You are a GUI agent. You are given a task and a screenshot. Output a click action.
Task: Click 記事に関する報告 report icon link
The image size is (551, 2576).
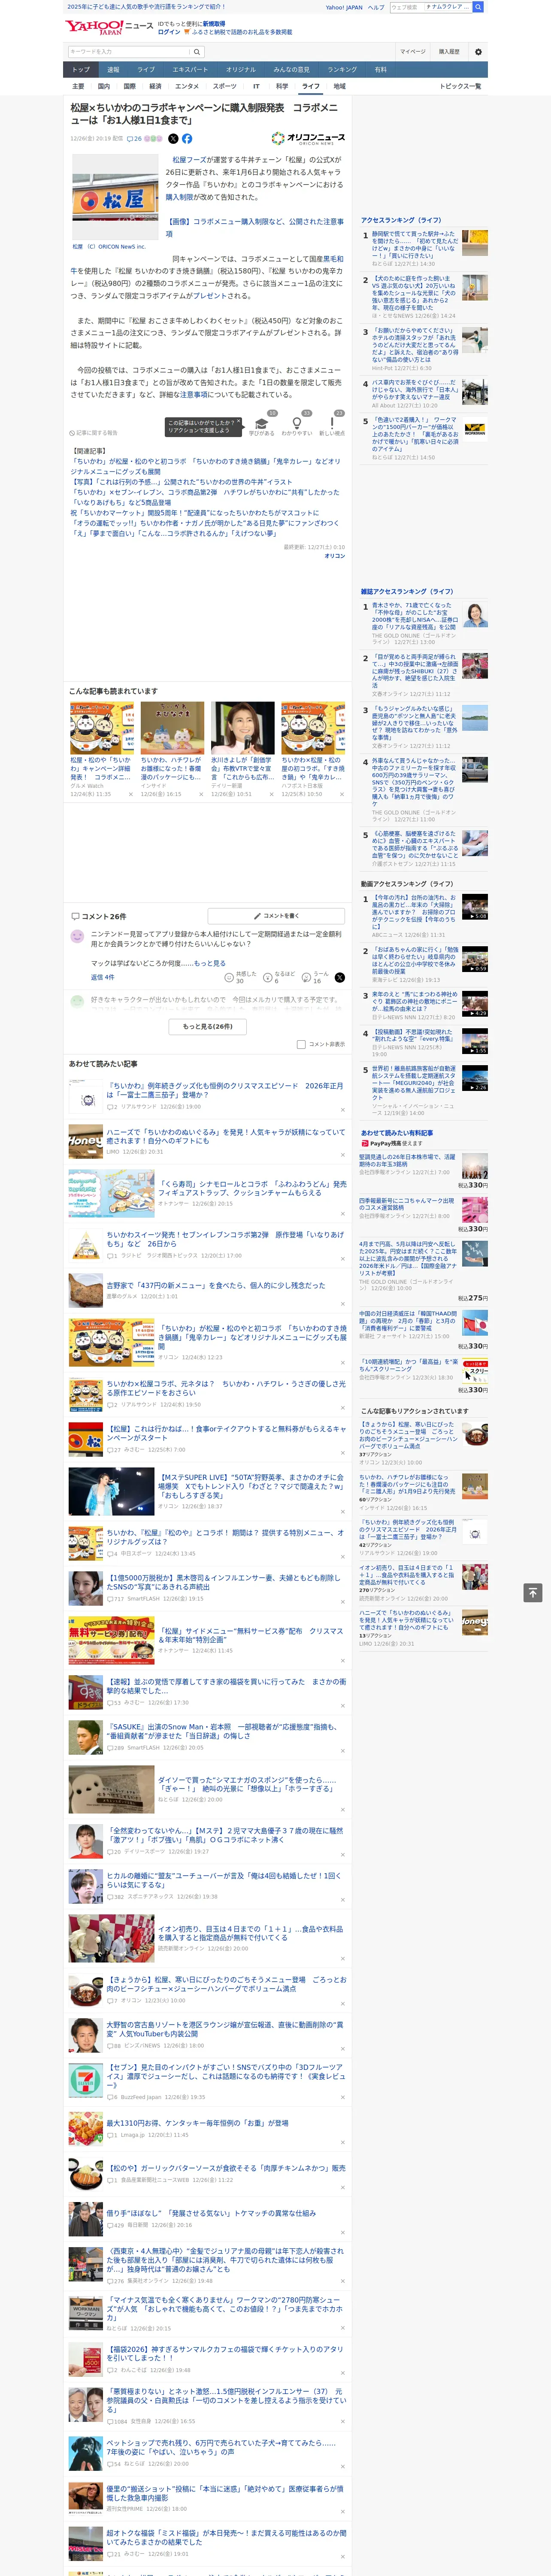[x=94, y=433]
